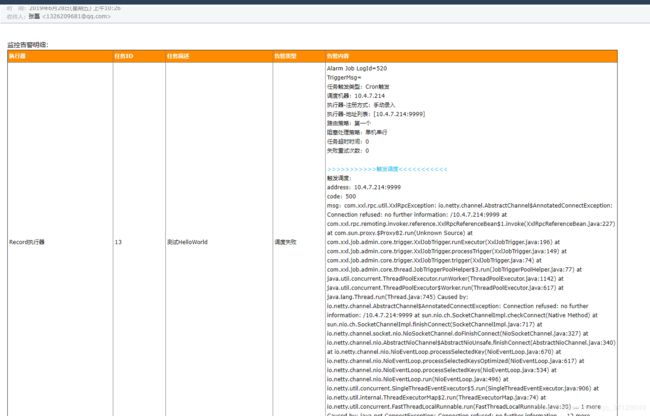Viewport: 650px width, 416px height.
Task: Click the "Alarm Job LogId=520" line
Action: (357, 68)
